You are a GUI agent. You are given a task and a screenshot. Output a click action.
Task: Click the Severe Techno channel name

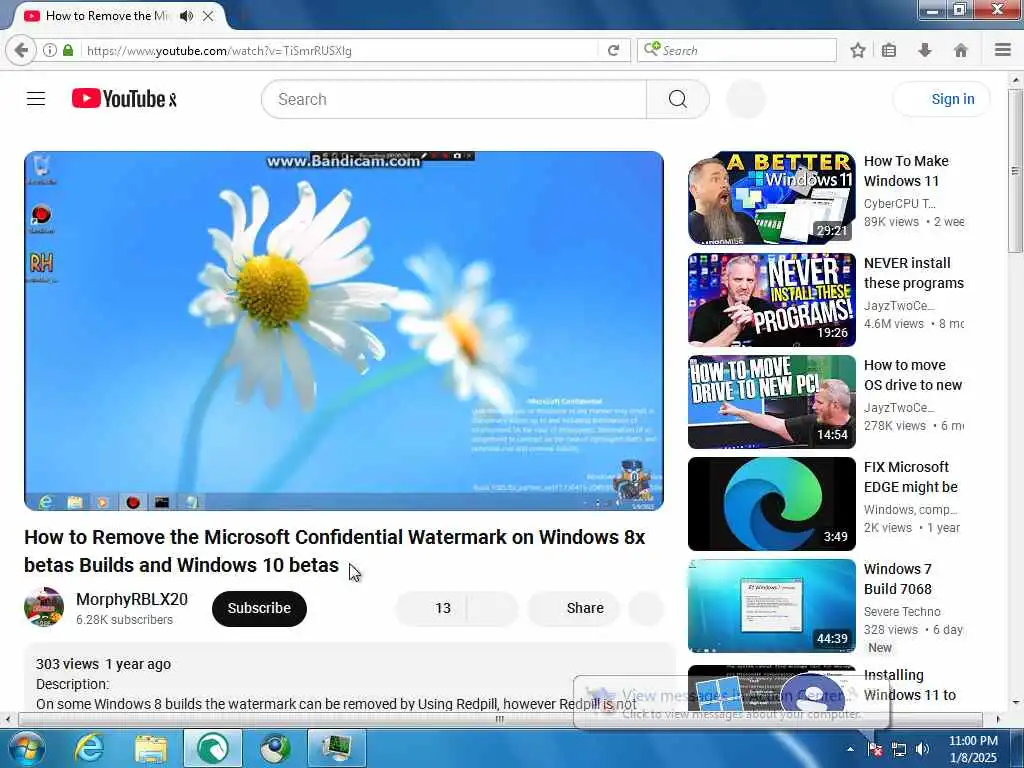coord(903,611)
